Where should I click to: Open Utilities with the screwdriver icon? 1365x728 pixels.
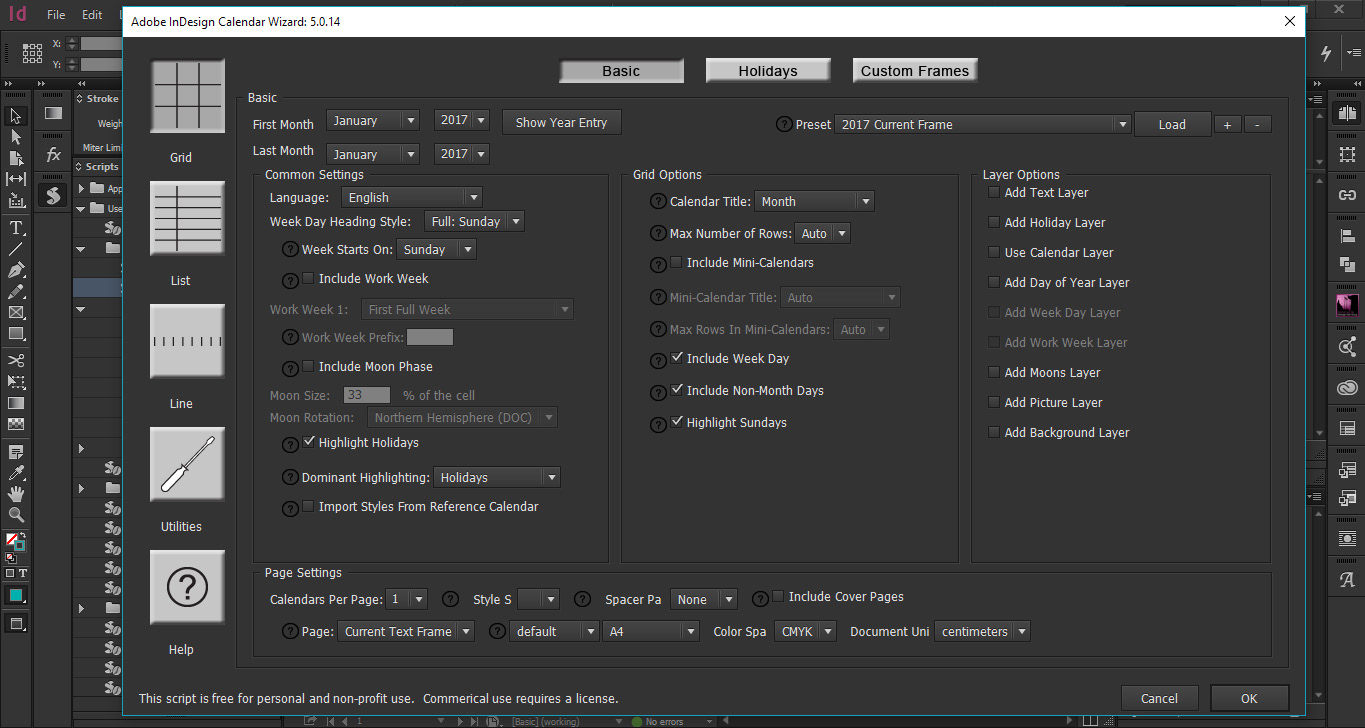click(x=187, y=465)
